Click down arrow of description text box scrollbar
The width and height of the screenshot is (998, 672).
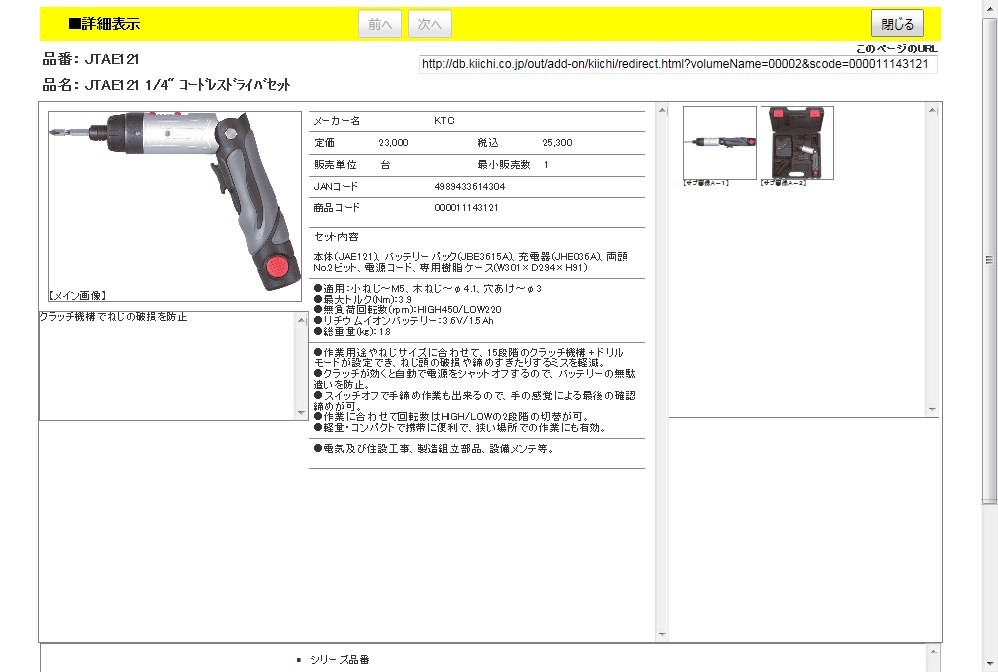click(302, 413)
